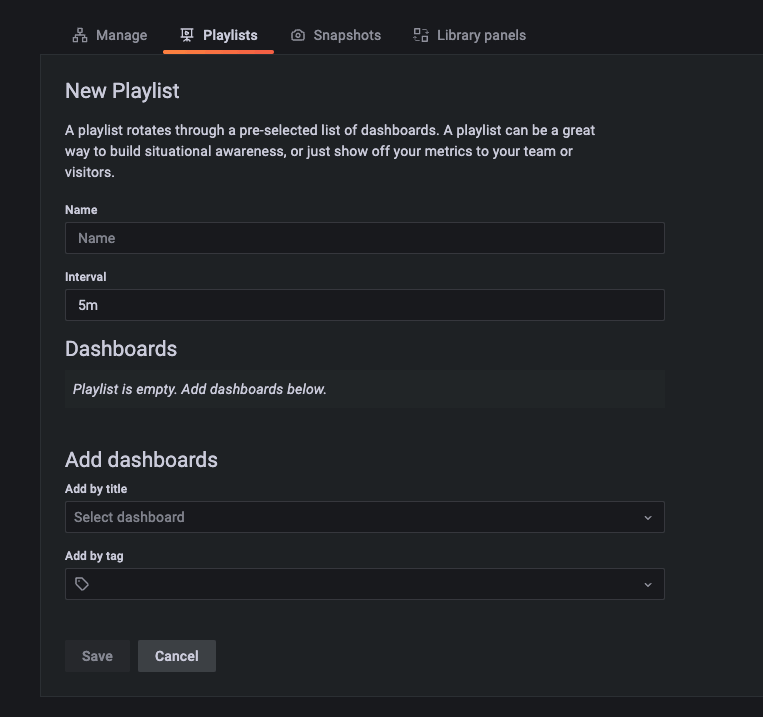The height and width of the screenshot is (717, 763).
Task: Switch to the Manage tab
Action: click(x=121, y=35)
